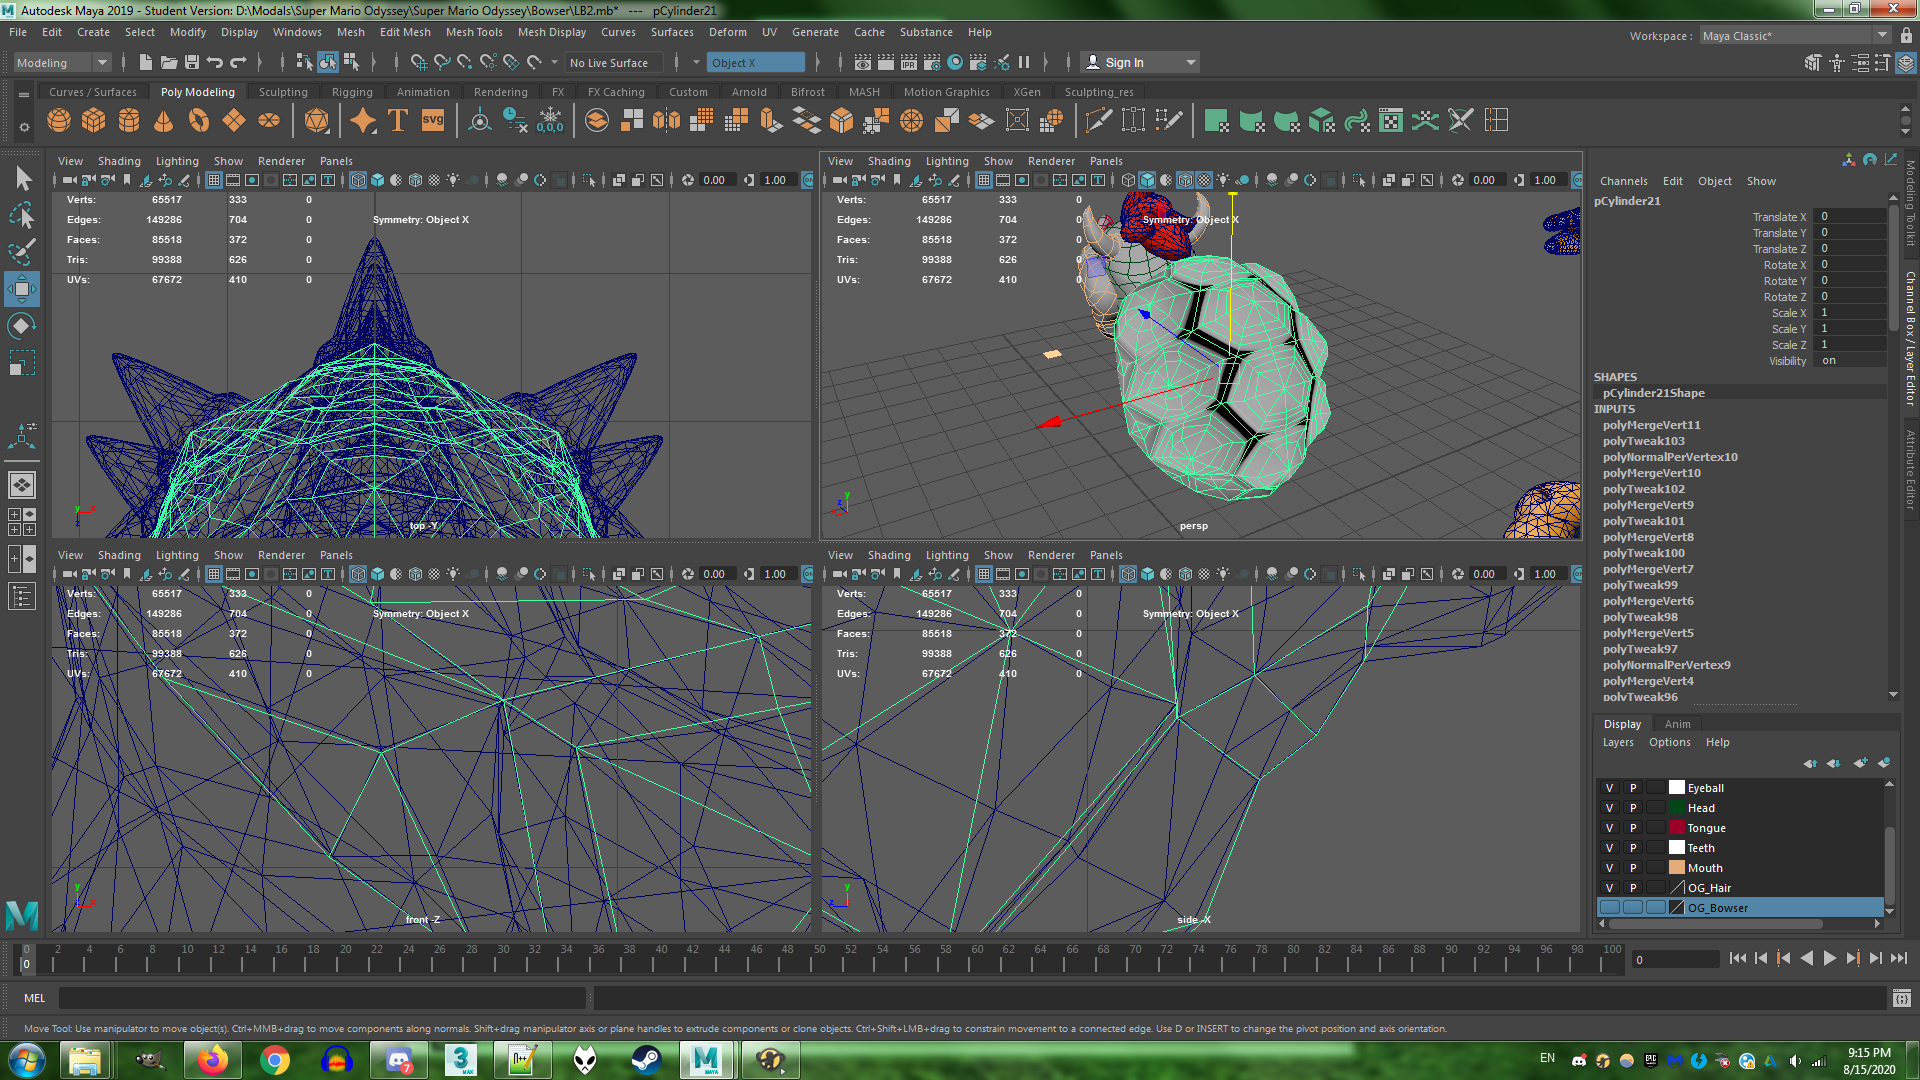Screen dimensions: 1920x1080
Task: Select the Scale Tool in the toolbox
Action: pos(22,362)
